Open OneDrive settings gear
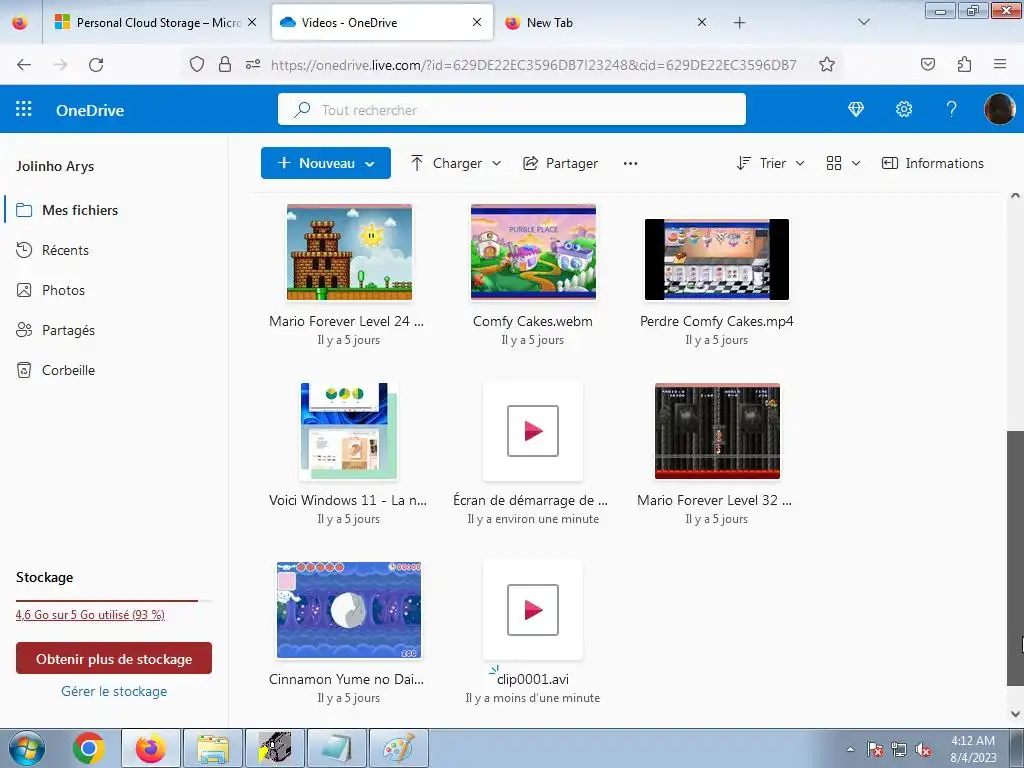The image size is (1024, 768). click(904, 109)
